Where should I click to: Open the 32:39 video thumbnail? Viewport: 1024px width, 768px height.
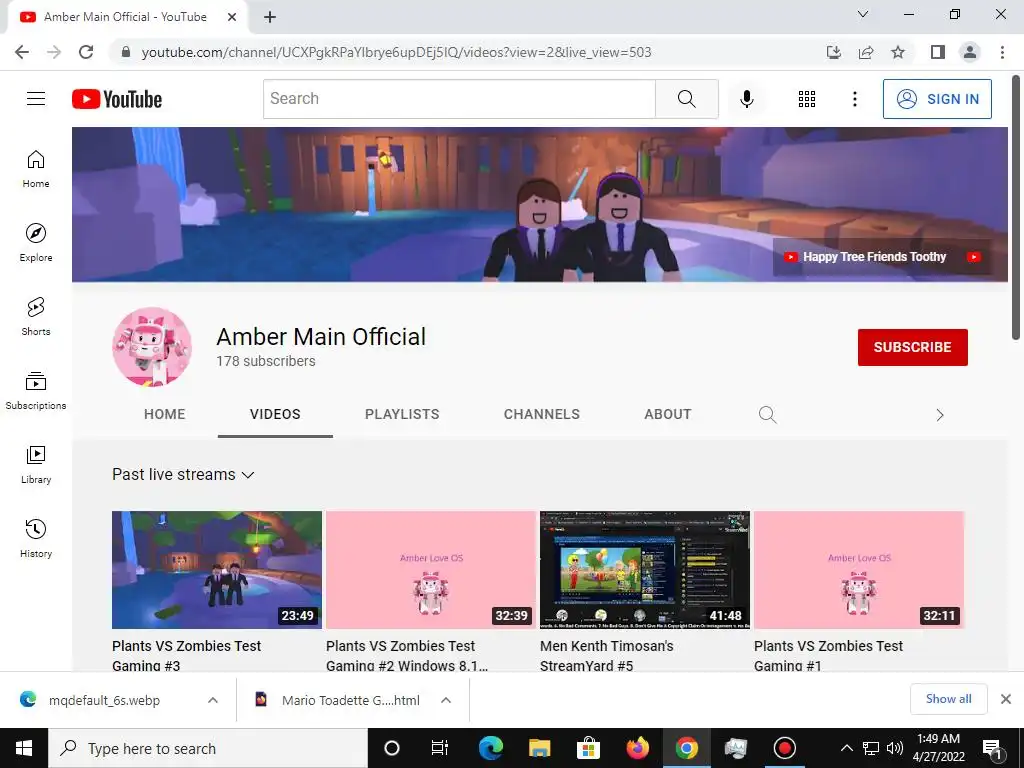tap(431, 570)
